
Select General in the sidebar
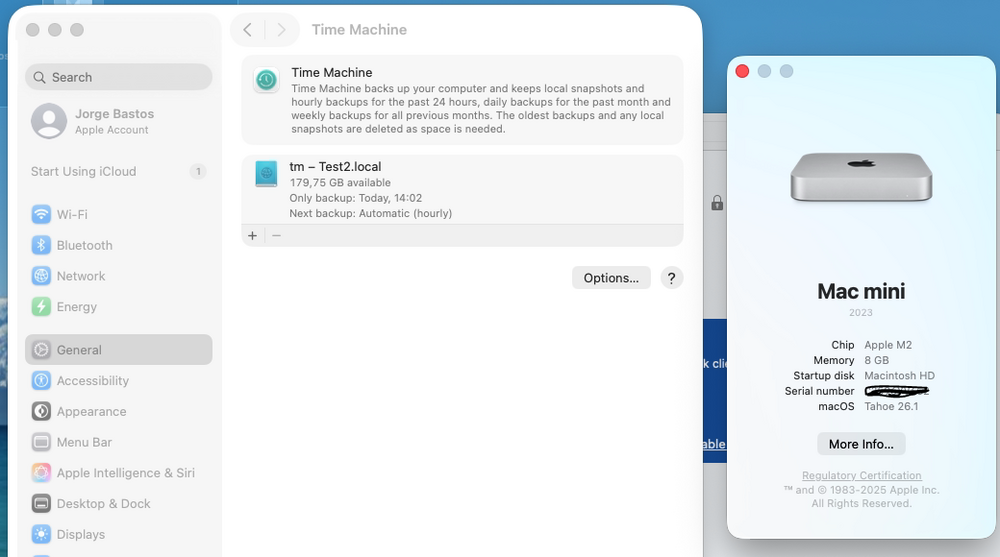119,350
